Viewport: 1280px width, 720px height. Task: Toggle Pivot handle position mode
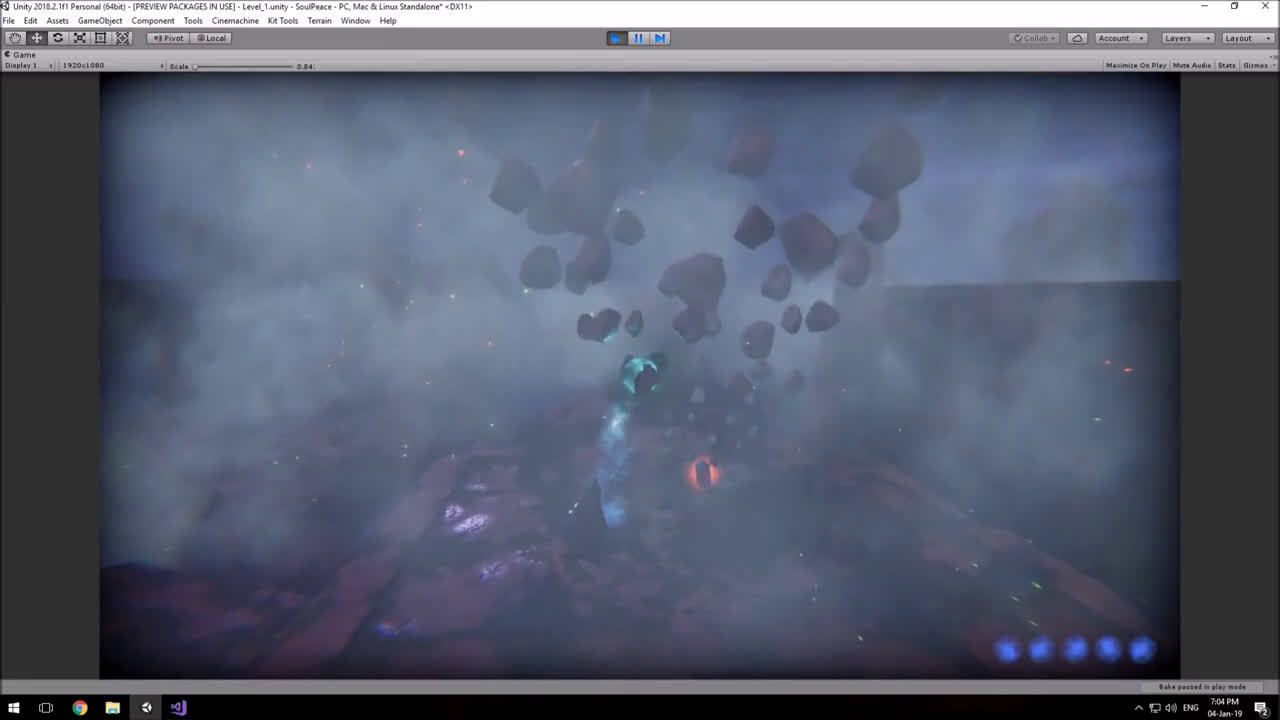tap(166, 37)
